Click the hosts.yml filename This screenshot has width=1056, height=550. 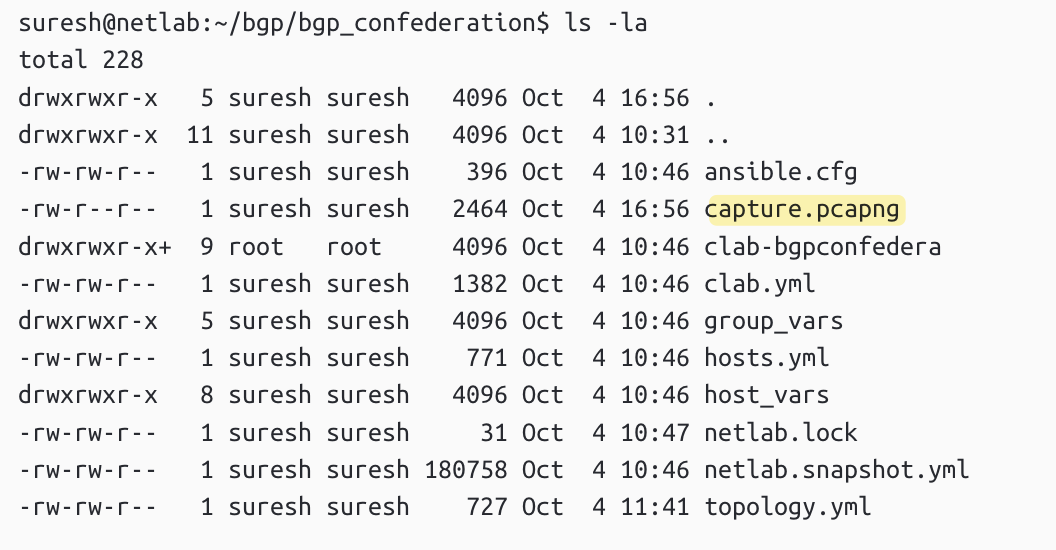tap(767, 358)
